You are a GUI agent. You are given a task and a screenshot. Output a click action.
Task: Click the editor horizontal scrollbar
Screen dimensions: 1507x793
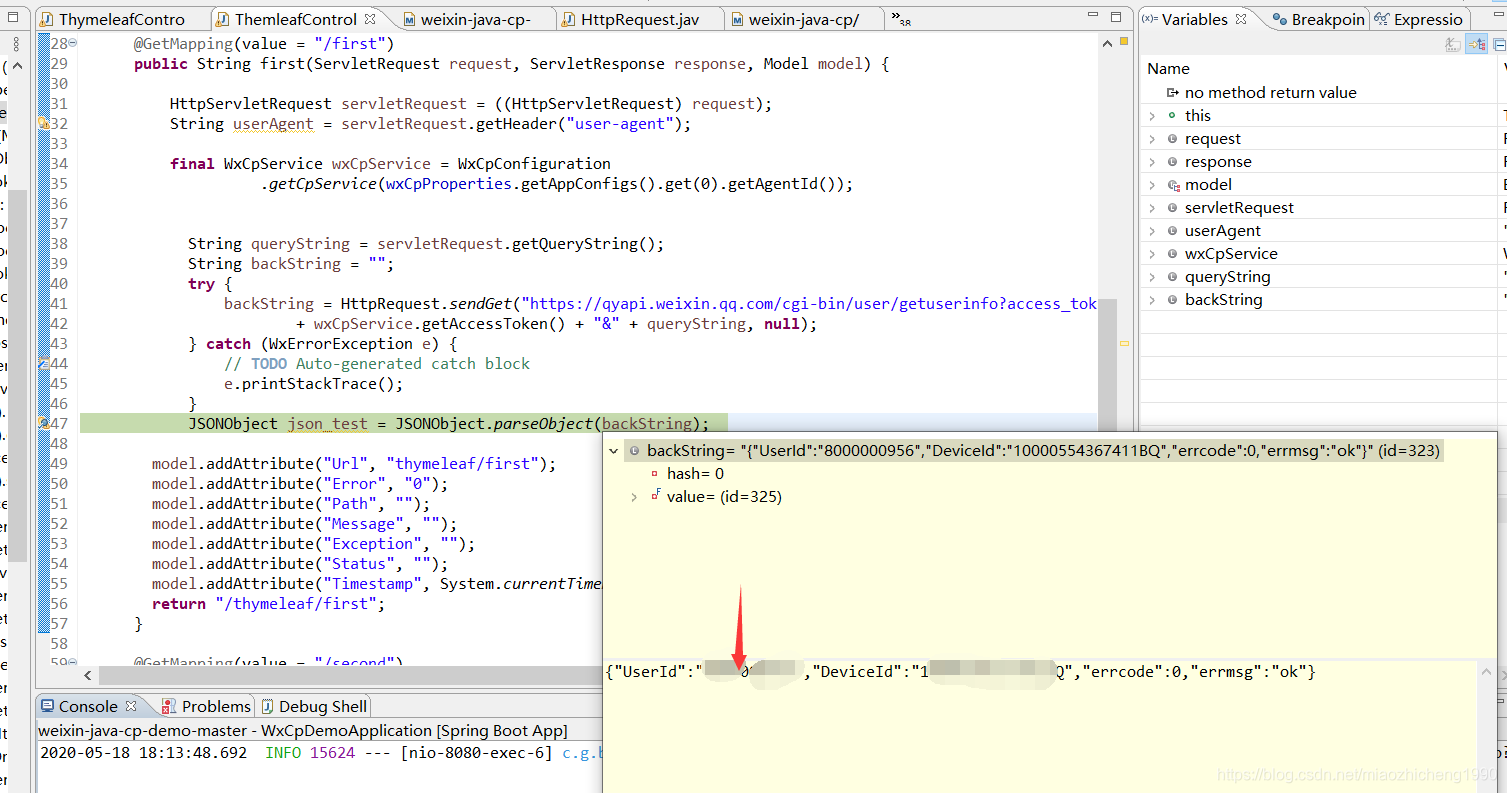350,676
